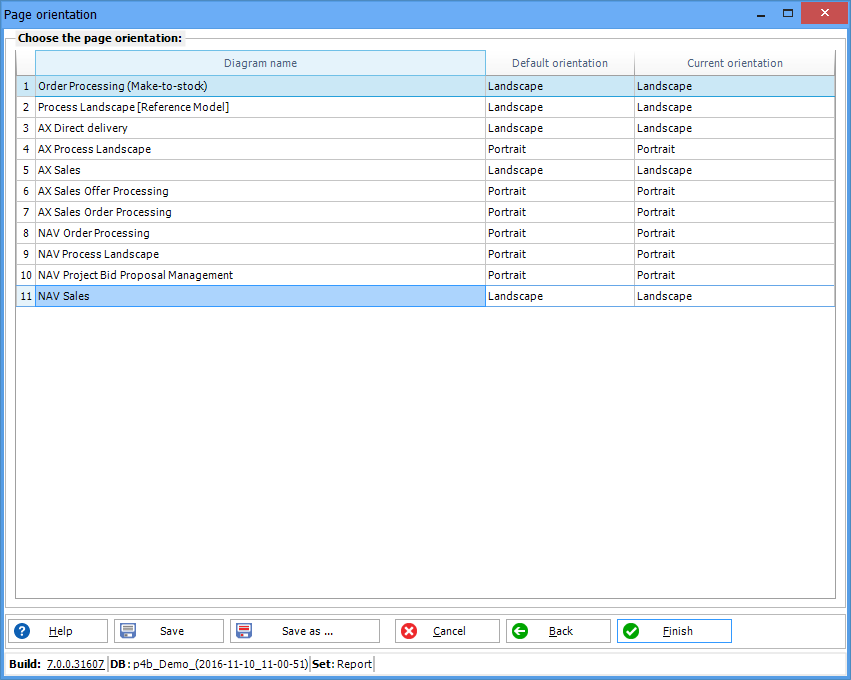The width and height of the screenshot is (851, 680).
Task: Sort by Current orientation column header
Action: tap(735, 63)
